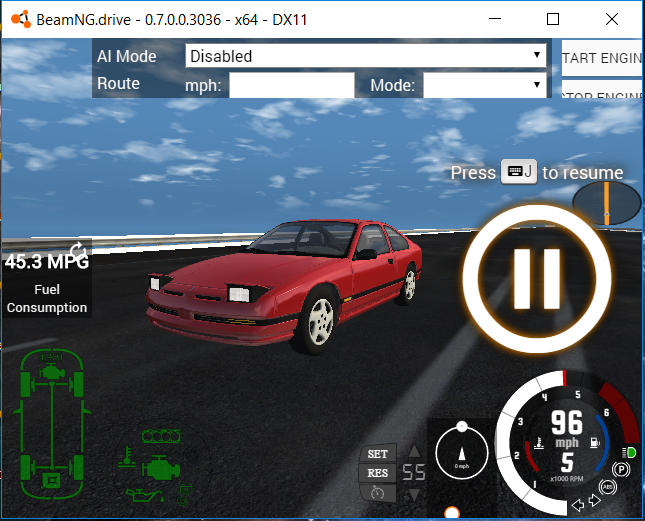The height and width of the screenshot is (521, 645).
Task: Click the BeamNG.drive logo in title bar
Action: [x=21, y=19]
